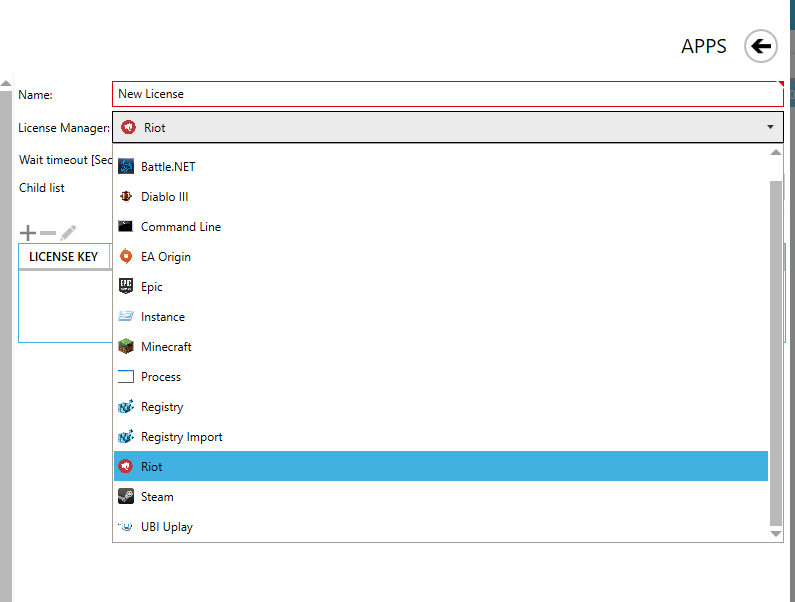Click the Epic Games logo icon
The height and width of the screenshot is (602, 795).
[x=126, y=286]
